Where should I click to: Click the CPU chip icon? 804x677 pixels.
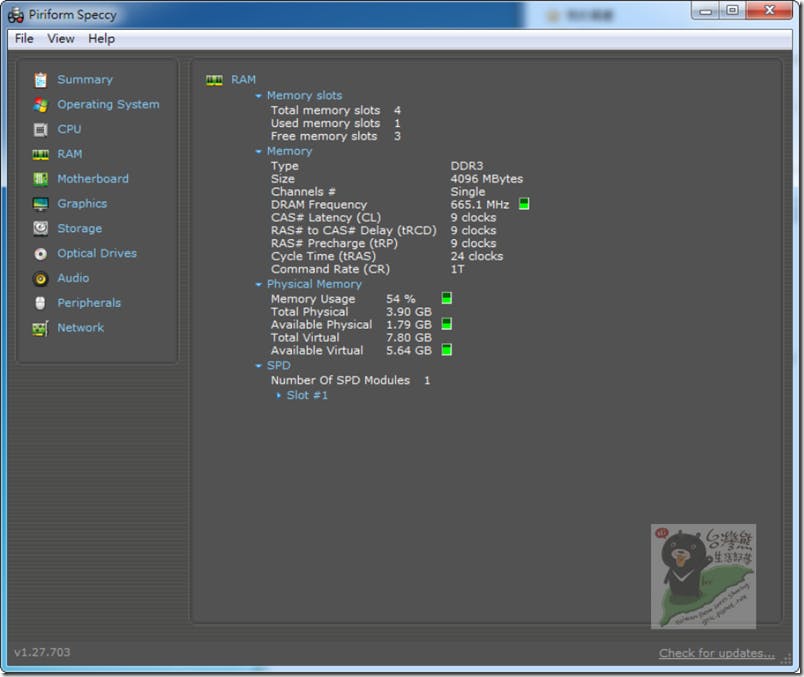coord(41,130)
